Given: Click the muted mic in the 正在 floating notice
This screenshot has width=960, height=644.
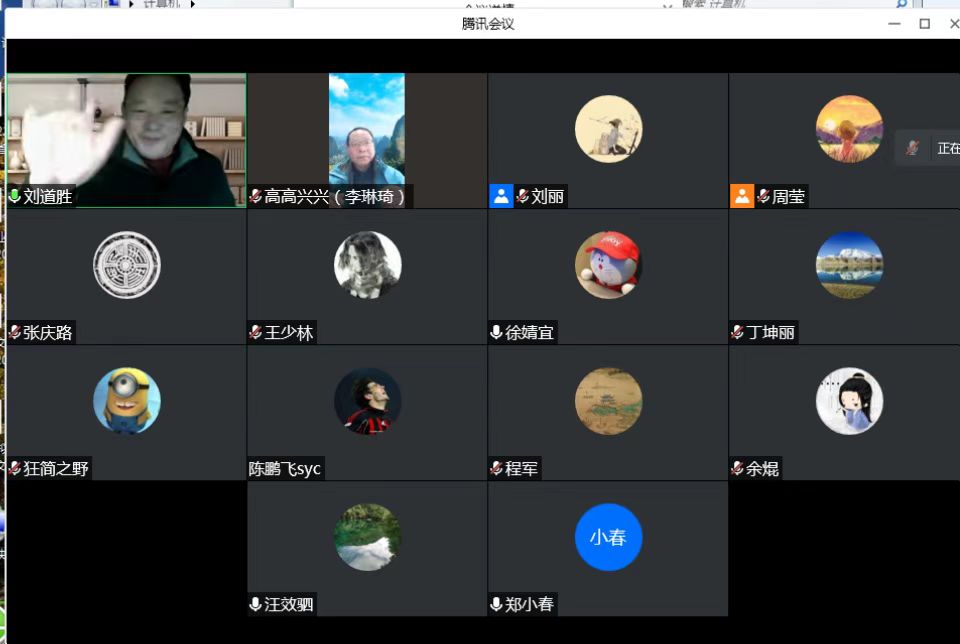Looking at the screenshot, I should pyautogui.click(x=912, y=148).
